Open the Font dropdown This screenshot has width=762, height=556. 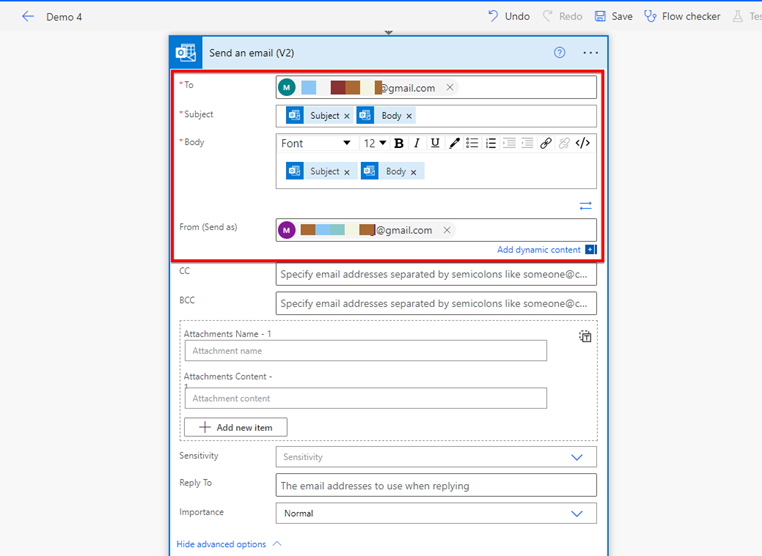316,143
